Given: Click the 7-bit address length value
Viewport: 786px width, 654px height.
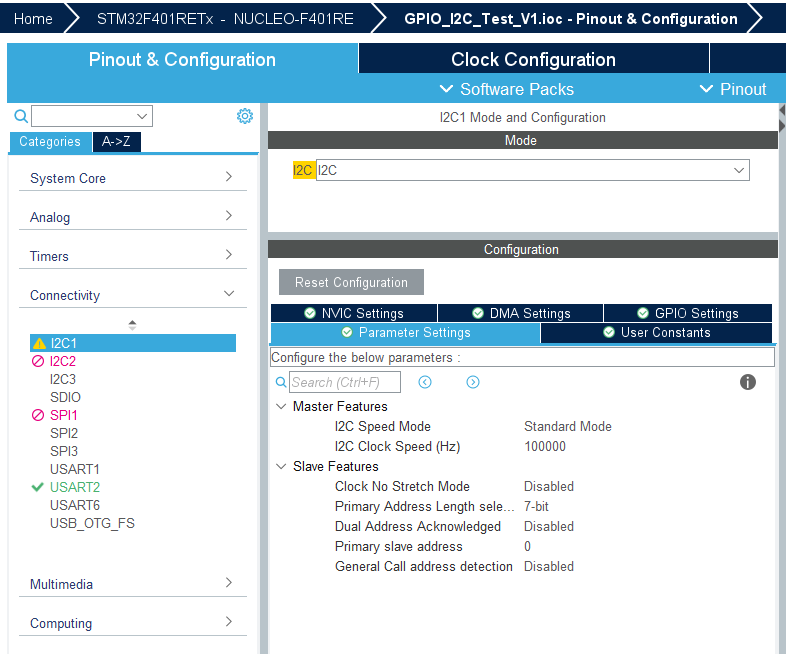Looking at the screenshot, I should point(536,507).
